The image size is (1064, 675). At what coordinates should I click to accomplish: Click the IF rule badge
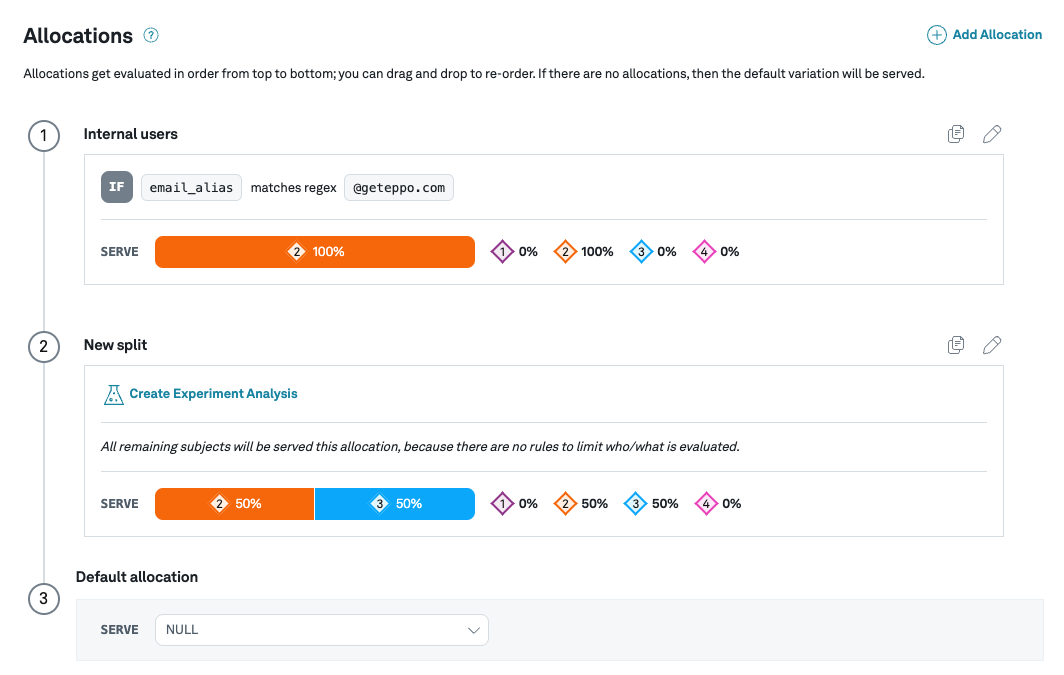tap(117, 187)
